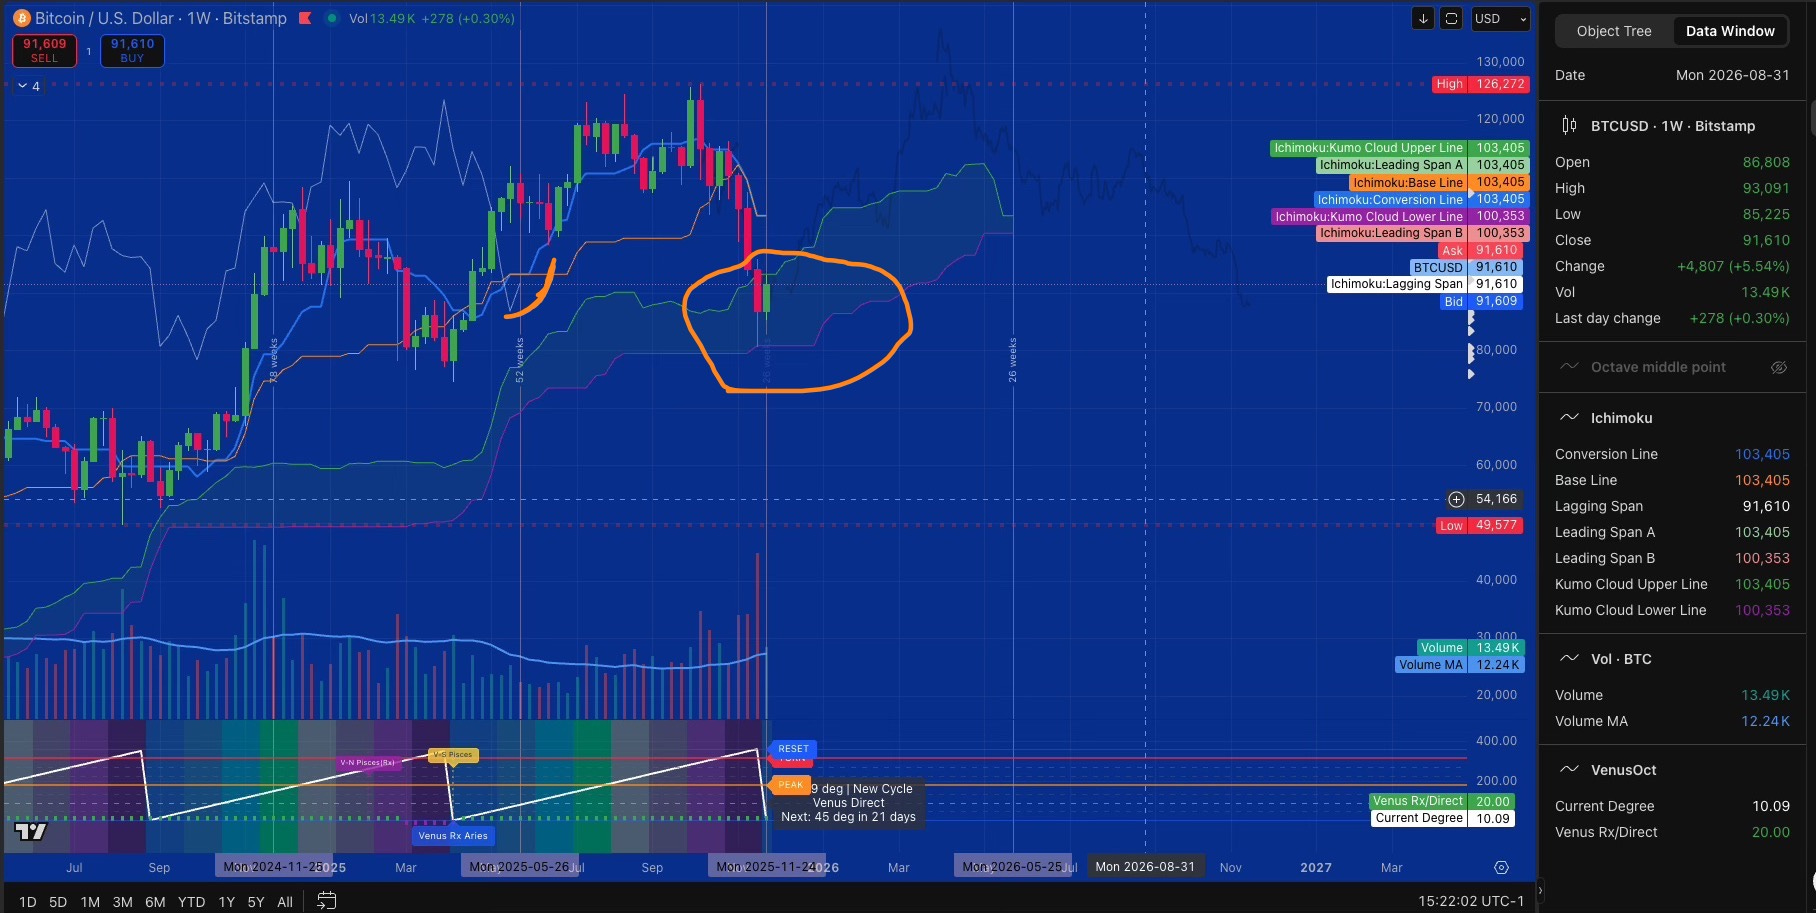The height and width of the screenshot is (913, 1816).
Task: Click Mon 2026-08-31 crosshair date label
Action: pyautogui.click(x=1145, y=867)
